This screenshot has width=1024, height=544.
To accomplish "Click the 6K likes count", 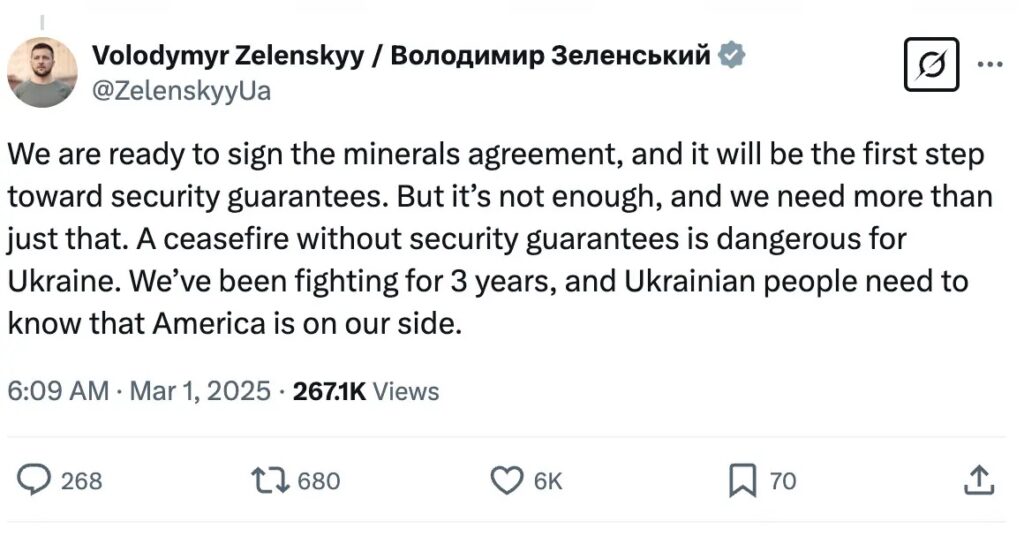I will click(x=548, y=481).
